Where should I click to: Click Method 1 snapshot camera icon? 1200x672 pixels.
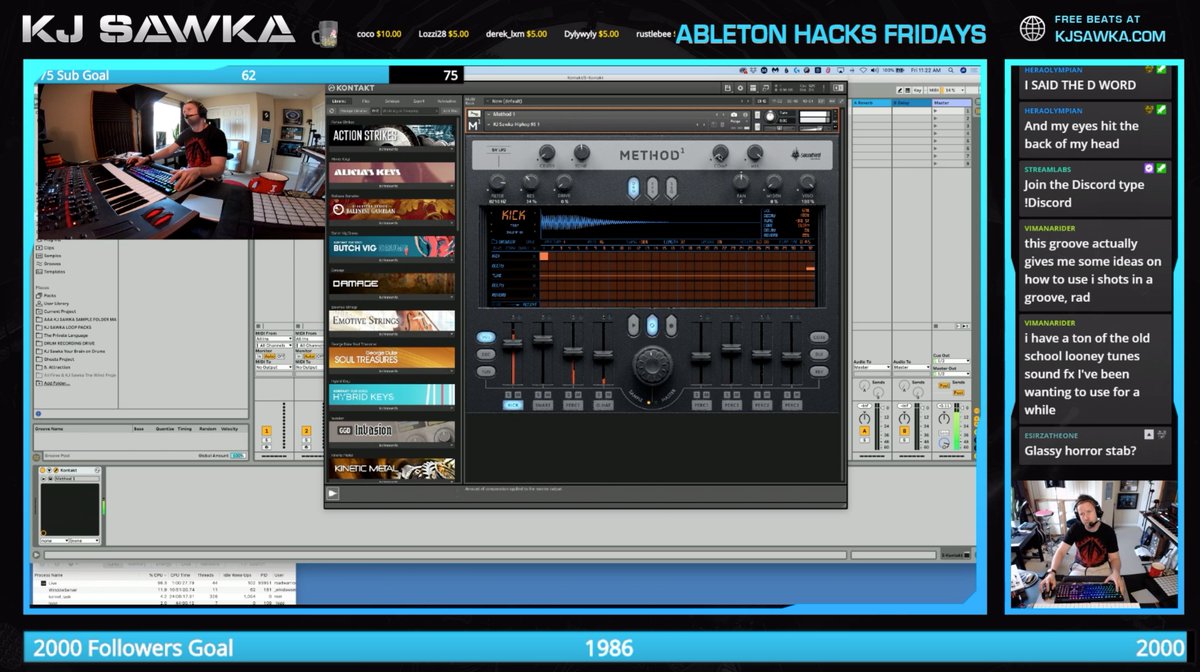click(x=733, y=115)
